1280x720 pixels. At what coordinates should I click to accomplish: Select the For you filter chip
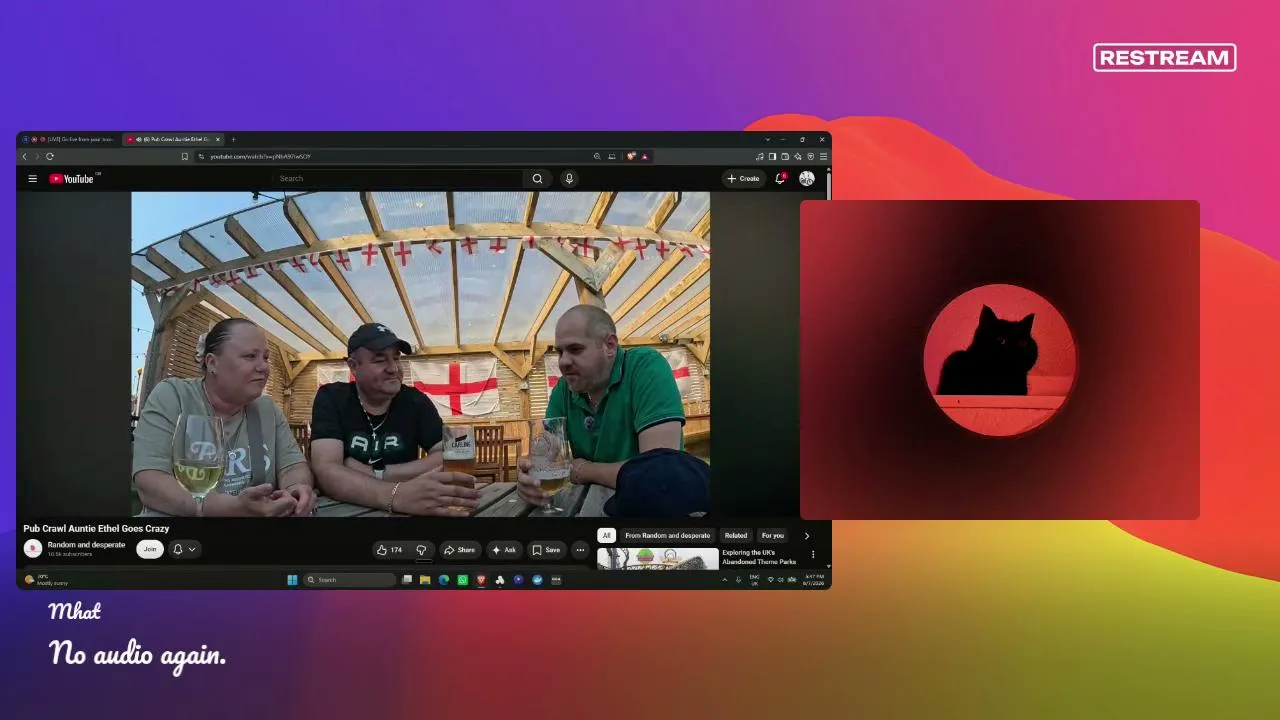tap(772, 536)
